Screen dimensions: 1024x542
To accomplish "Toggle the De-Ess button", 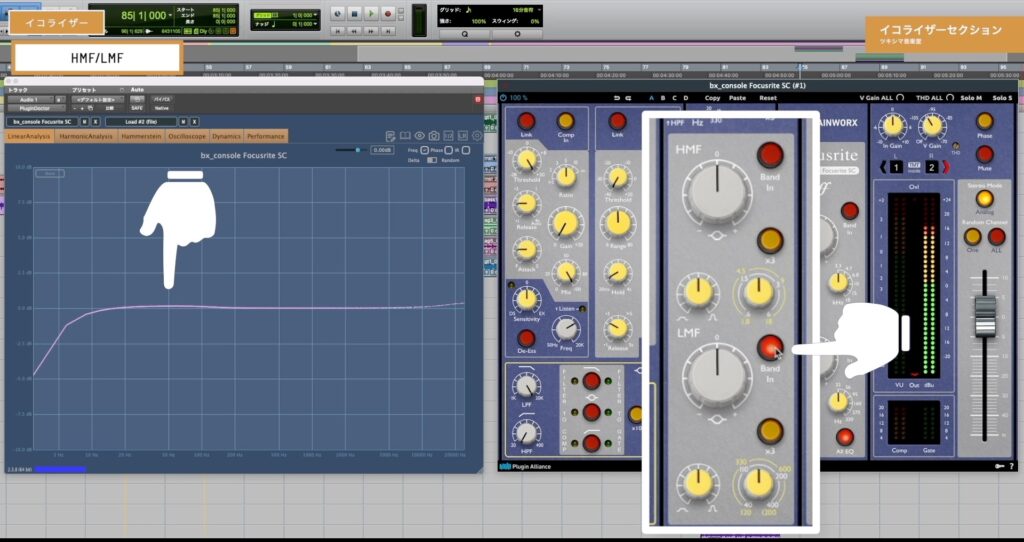I will pos(526,338).
